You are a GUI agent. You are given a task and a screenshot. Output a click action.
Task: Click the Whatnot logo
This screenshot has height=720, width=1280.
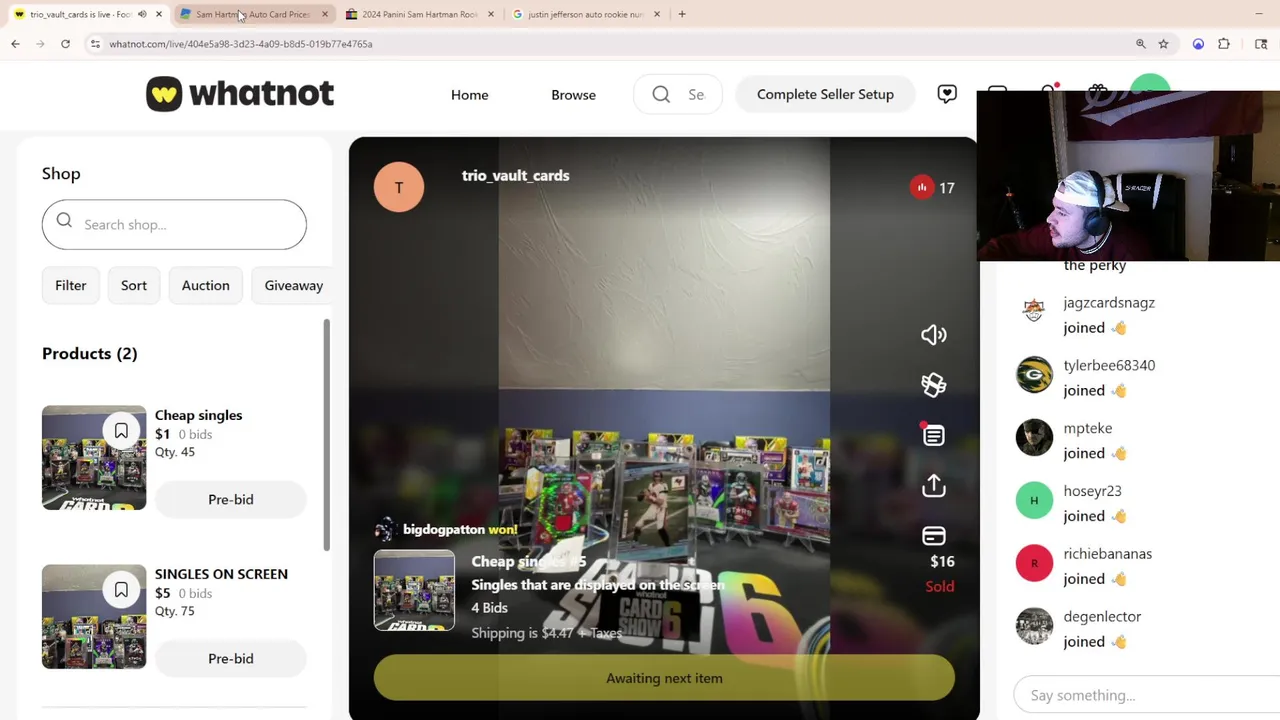click(240, 94)
